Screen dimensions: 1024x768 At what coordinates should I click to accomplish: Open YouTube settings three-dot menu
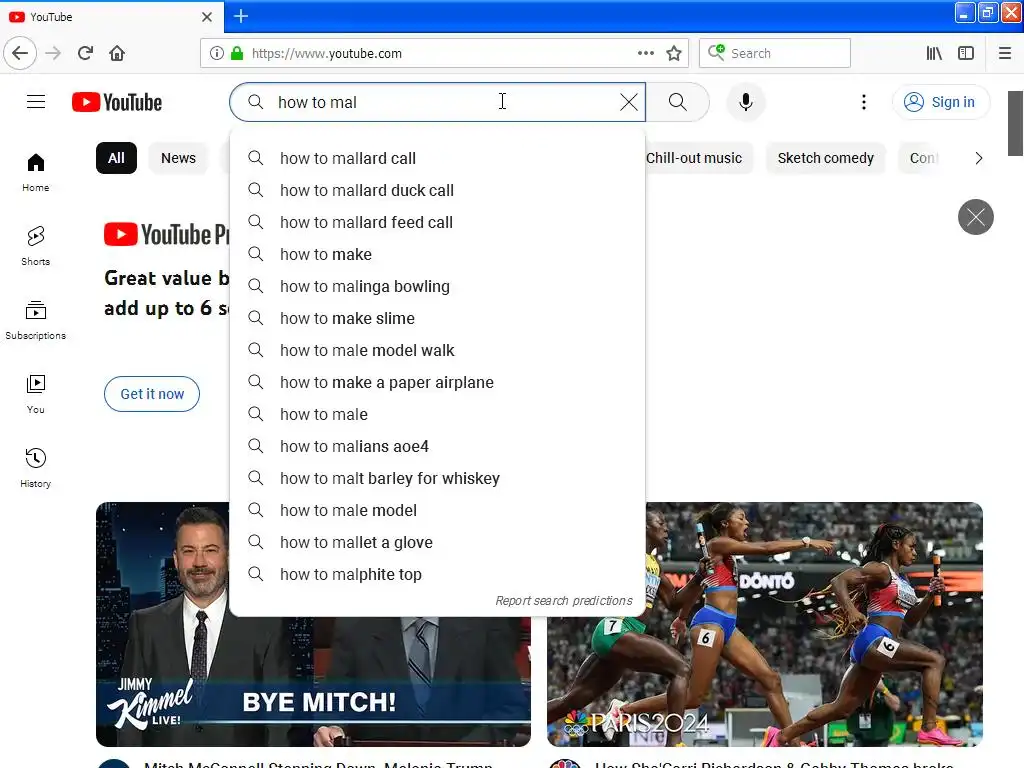863,102
